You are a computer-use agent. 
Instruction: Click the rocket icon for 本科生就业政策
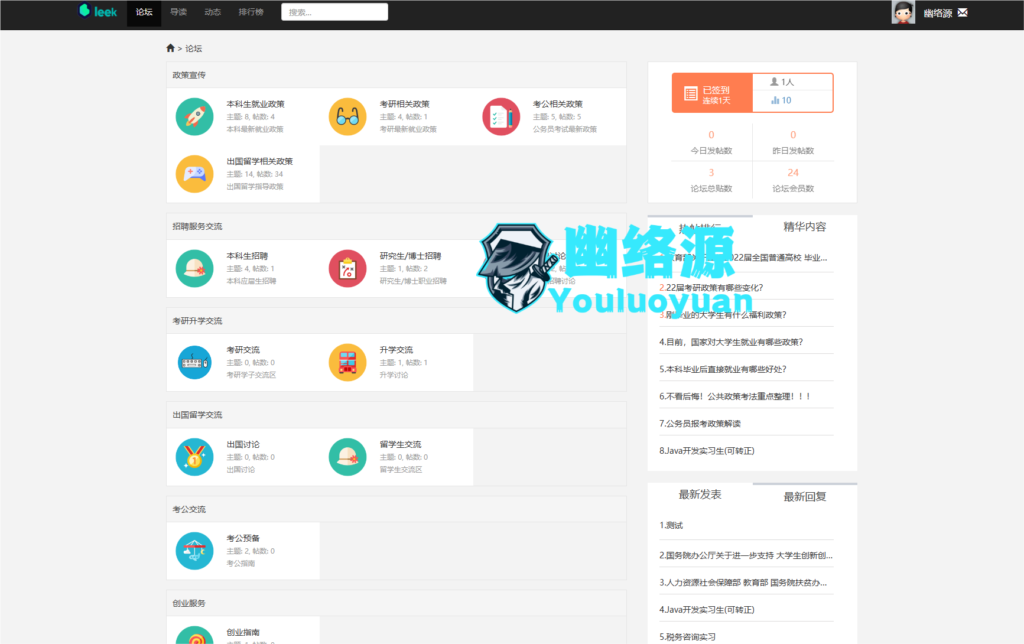point(195,116)
